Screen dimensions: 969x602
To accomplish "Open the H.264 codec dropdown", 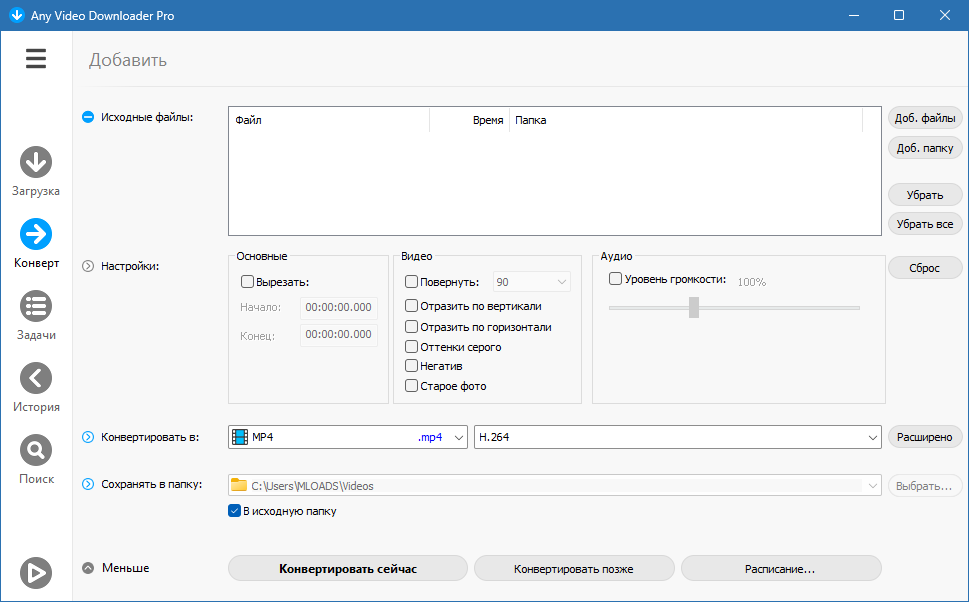I will coord(677,437).
